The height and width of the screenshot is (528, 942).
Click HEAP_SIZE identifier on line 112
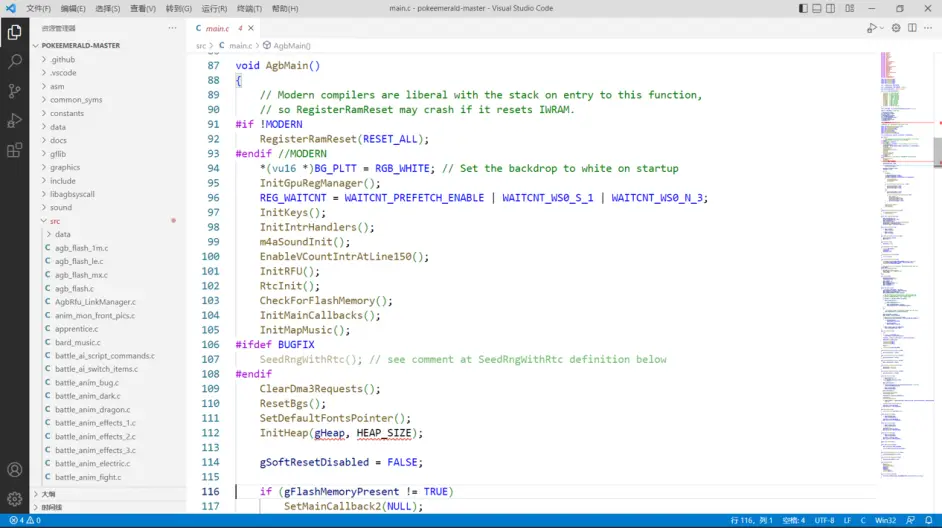[384, 433]
